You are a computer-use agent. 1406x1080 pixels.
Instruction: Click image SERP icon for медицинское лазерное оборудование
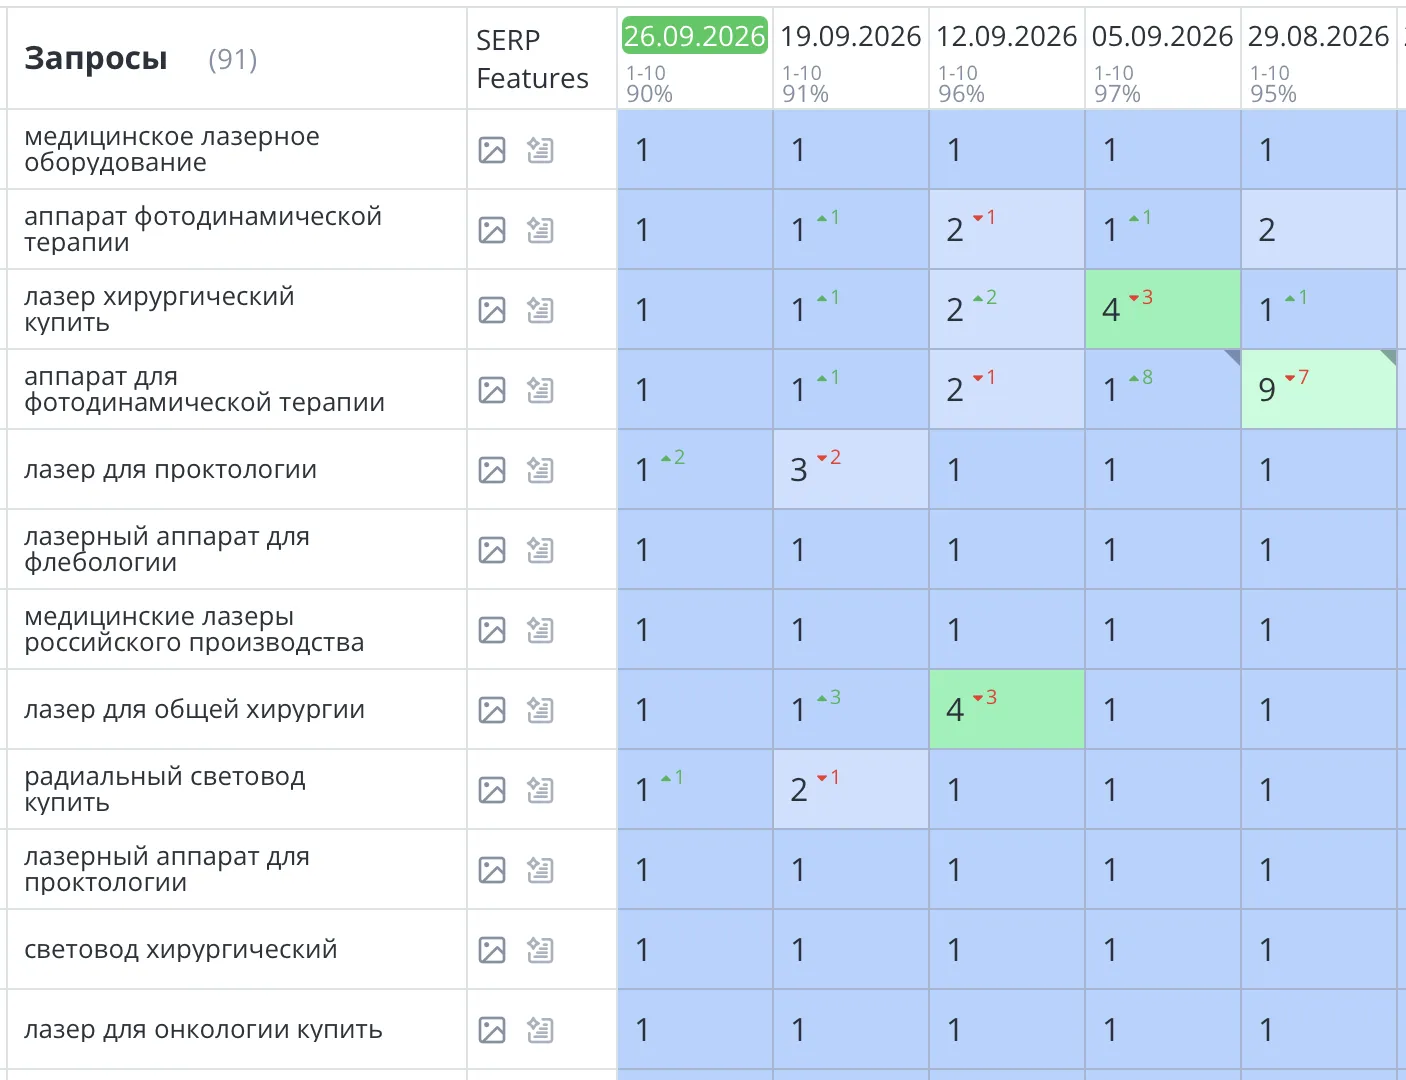492,150
